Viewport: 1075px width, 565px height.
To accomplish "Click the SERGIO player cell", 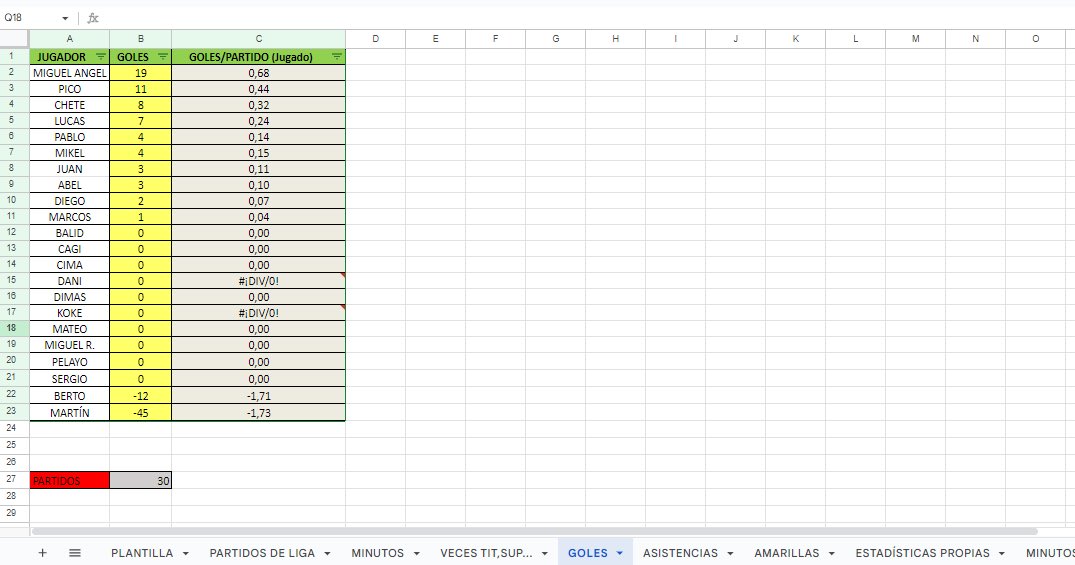I will (x=69, y=378).
